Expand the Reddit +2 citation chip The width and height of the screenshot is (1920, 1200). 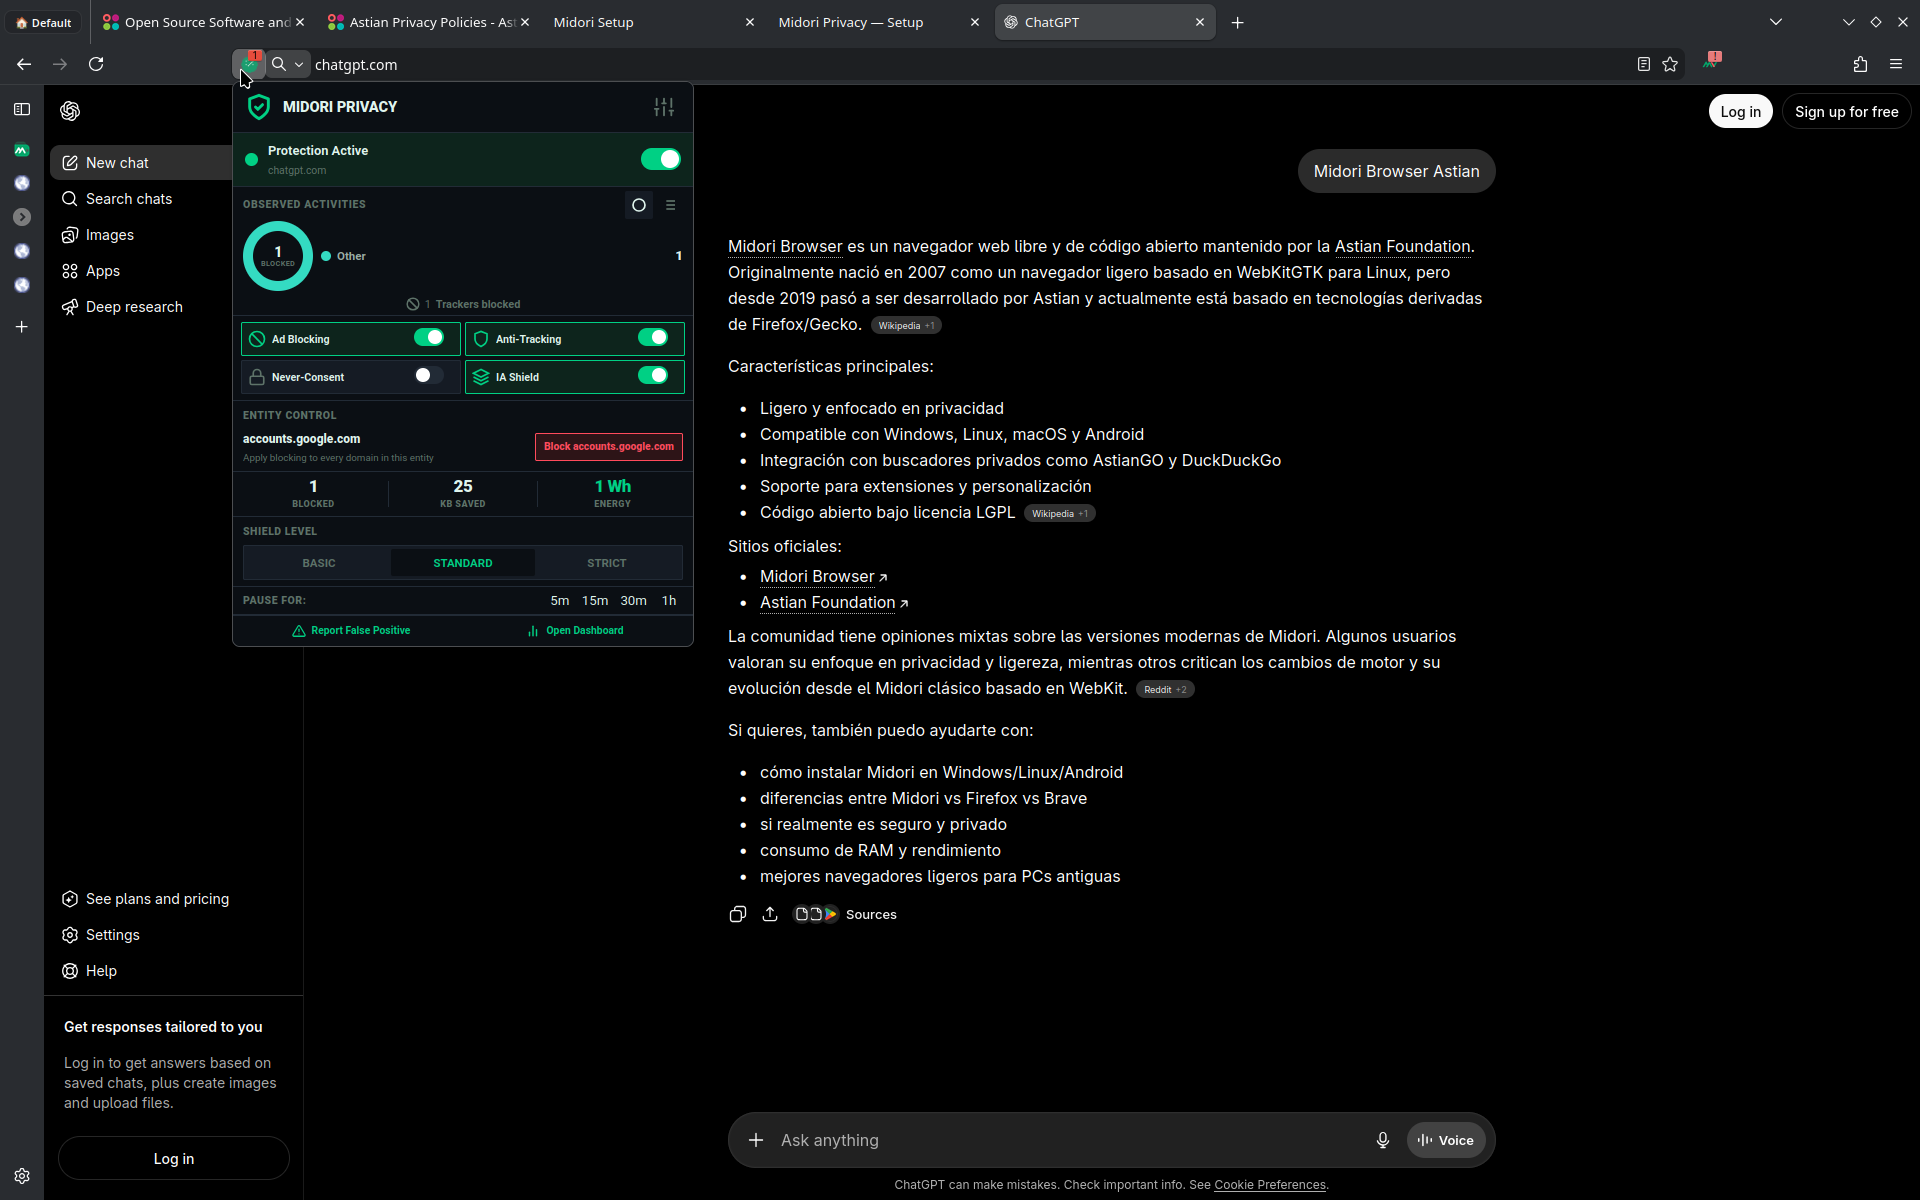point(1165,689)
